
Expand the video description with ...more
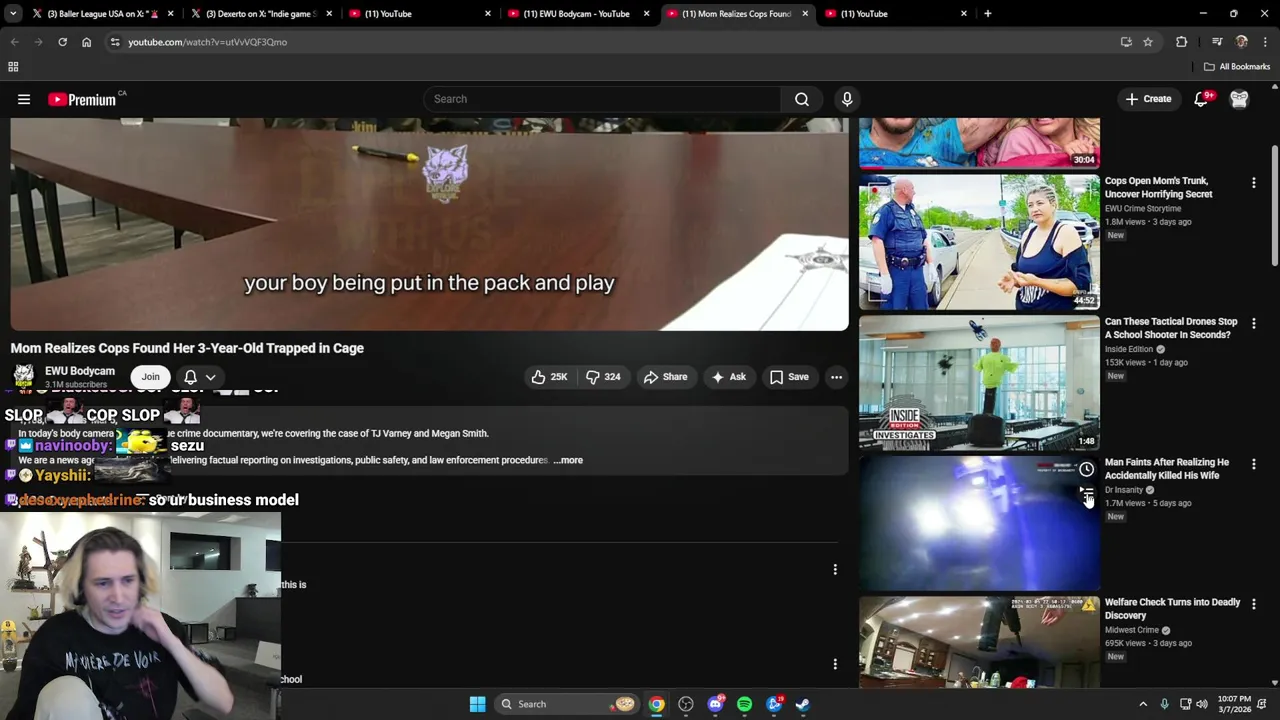coord(569,460)
